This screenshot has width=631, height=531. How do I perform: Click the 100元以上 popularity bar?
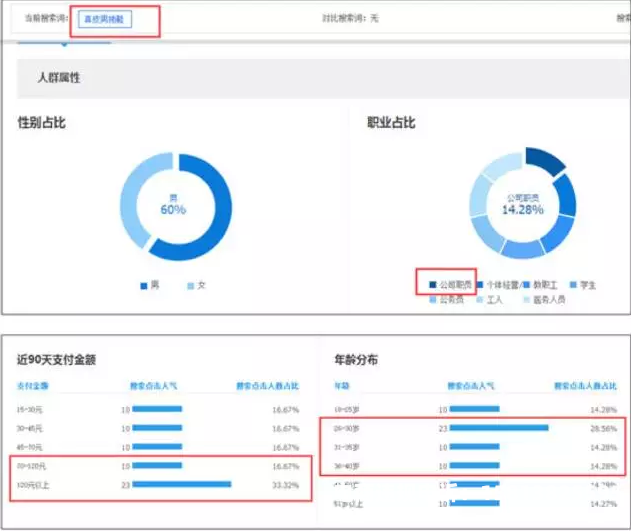click(x=185, y=484)
